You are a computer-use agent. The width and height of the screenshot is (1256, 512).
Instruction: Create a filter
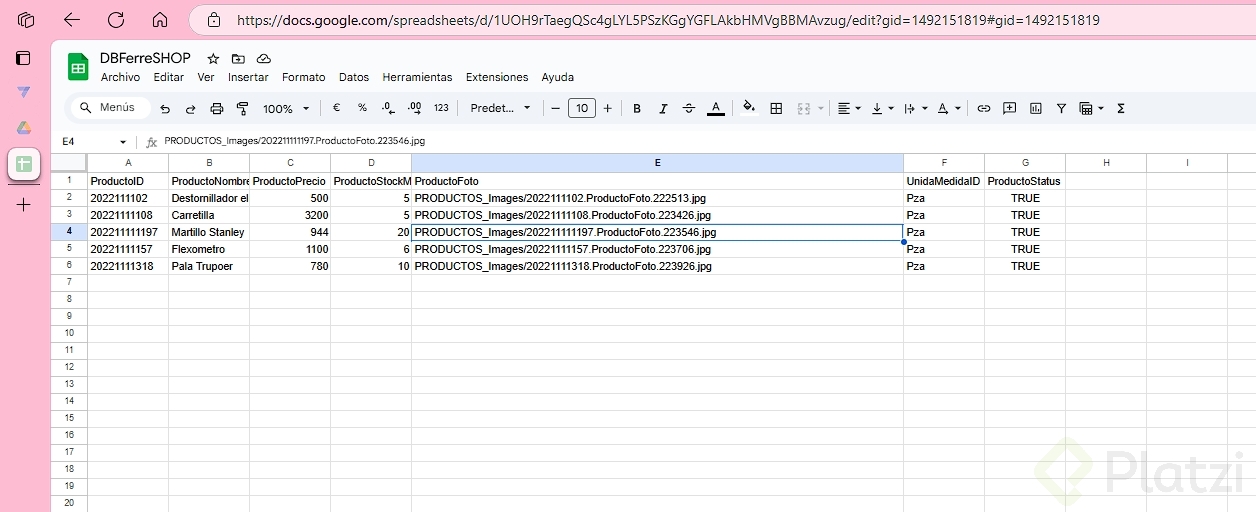pos(1061,108)
